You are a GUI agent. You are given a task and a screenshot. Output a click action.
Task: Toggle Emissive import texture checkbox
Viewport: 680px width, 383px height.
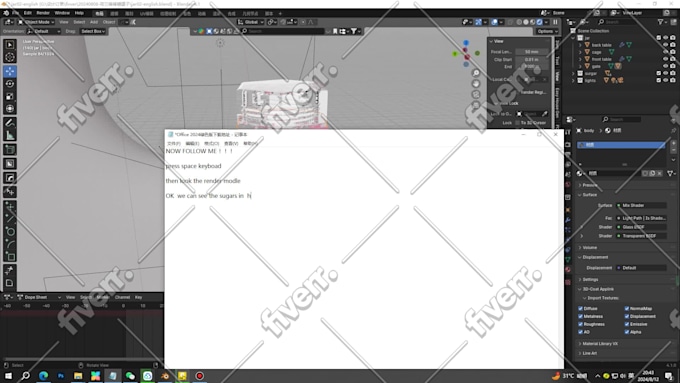point(627,324)
